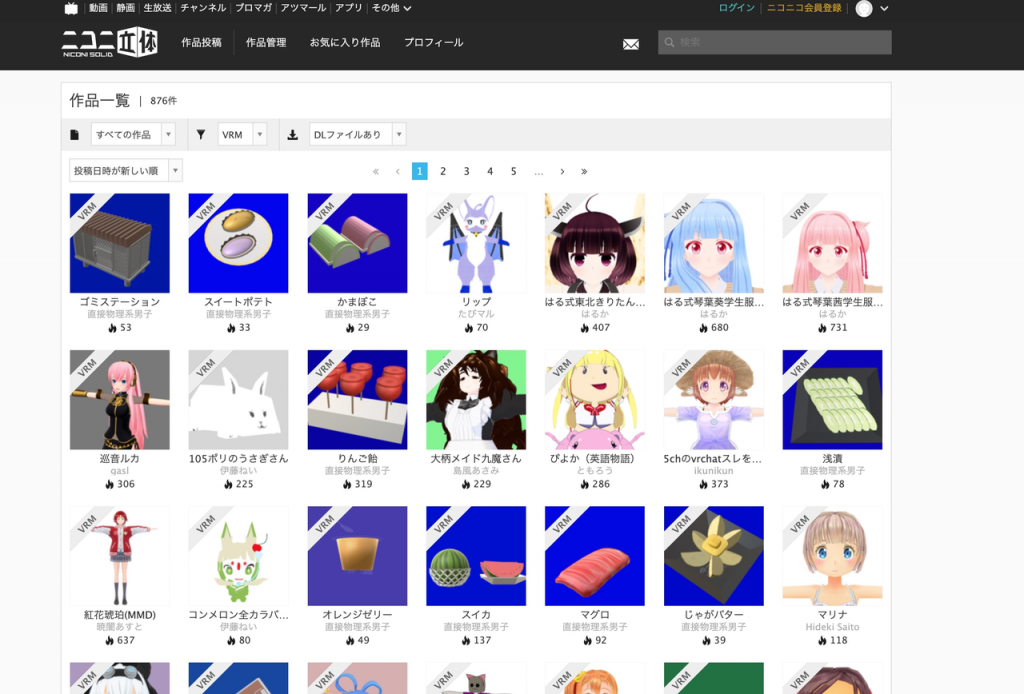This screenshot has height=694, width=1024.
Task: Click author Hideki Saito link
Action: pyautogui.click(x=833, y=627)
